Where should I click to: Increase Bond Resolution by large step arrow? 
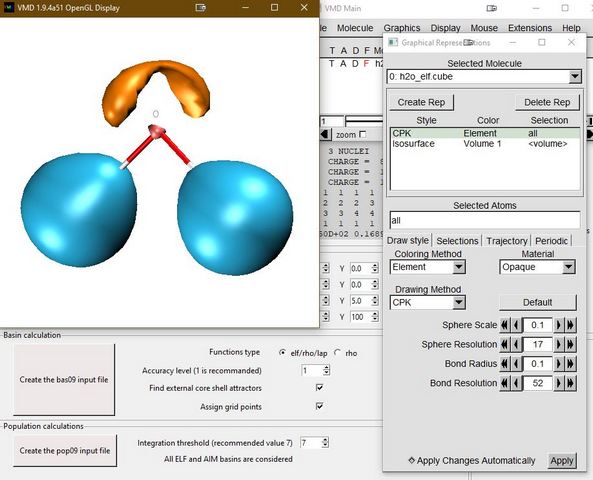[570, 383]
